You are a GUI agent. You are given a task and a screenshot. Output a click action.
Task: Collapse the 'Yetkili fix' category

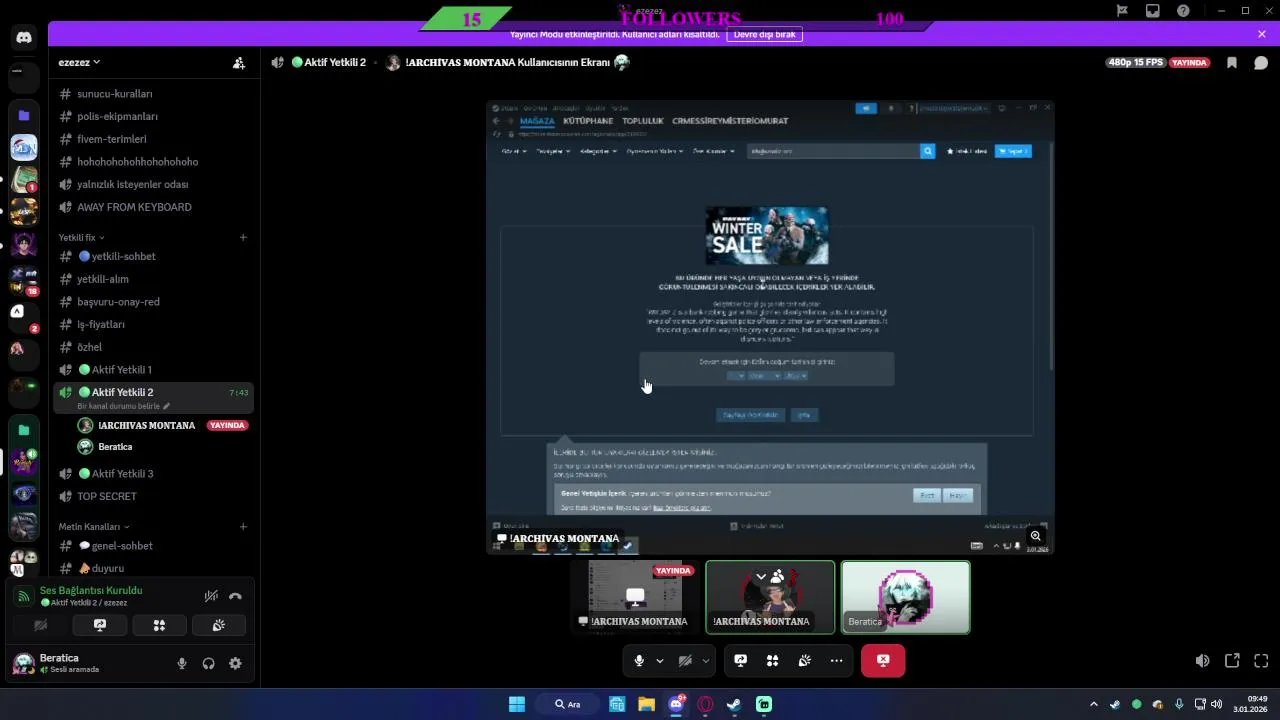(82, 237)
